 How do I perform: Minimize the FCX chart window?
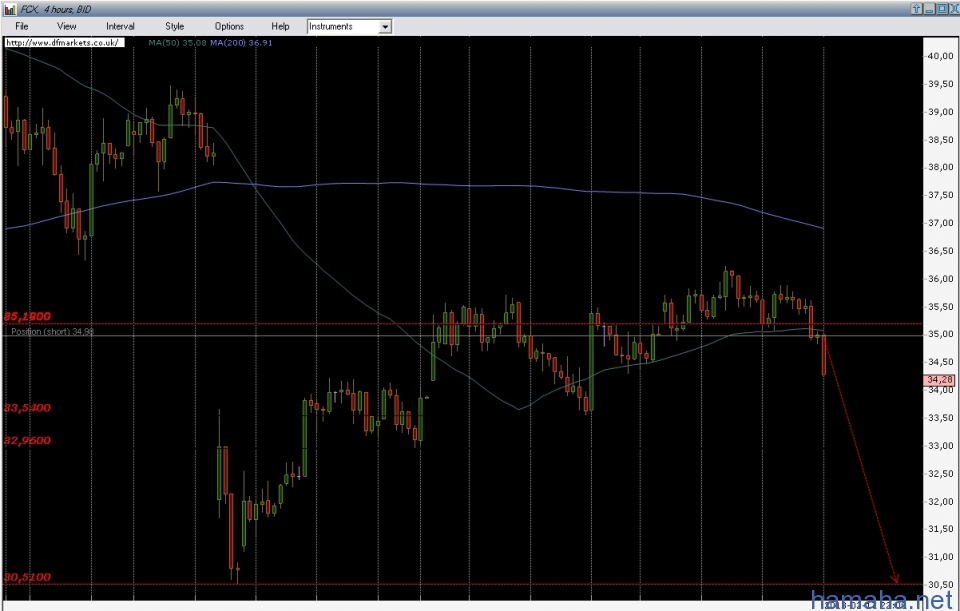(x=928, y=9)
